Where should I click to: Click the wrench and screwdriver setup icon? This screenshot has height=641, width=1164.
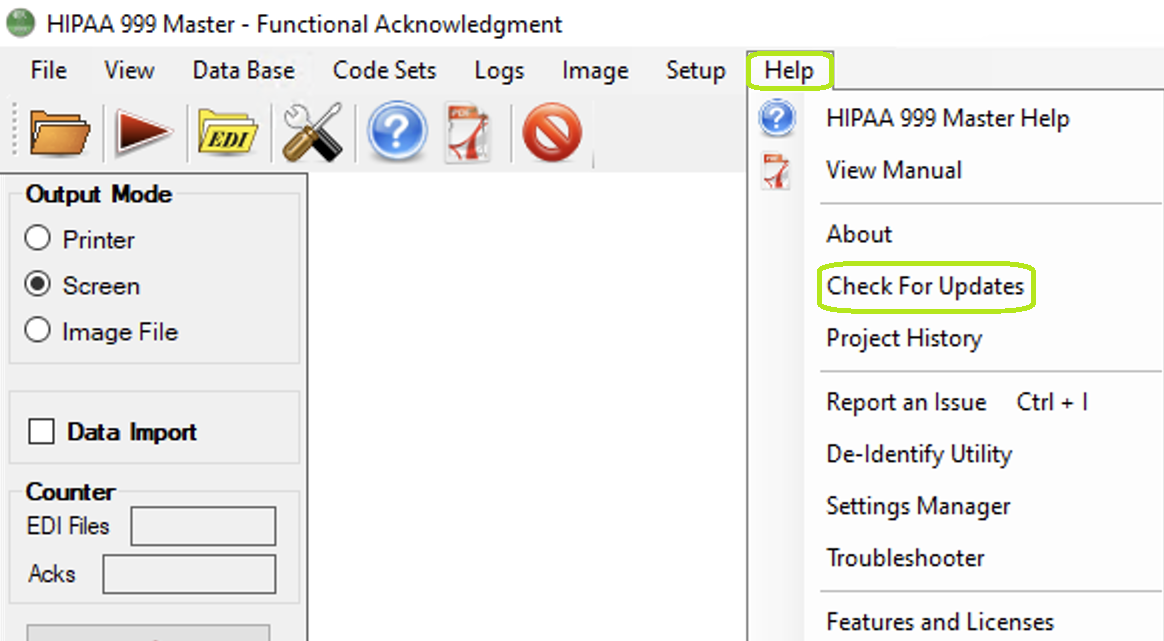click(313, 132)
